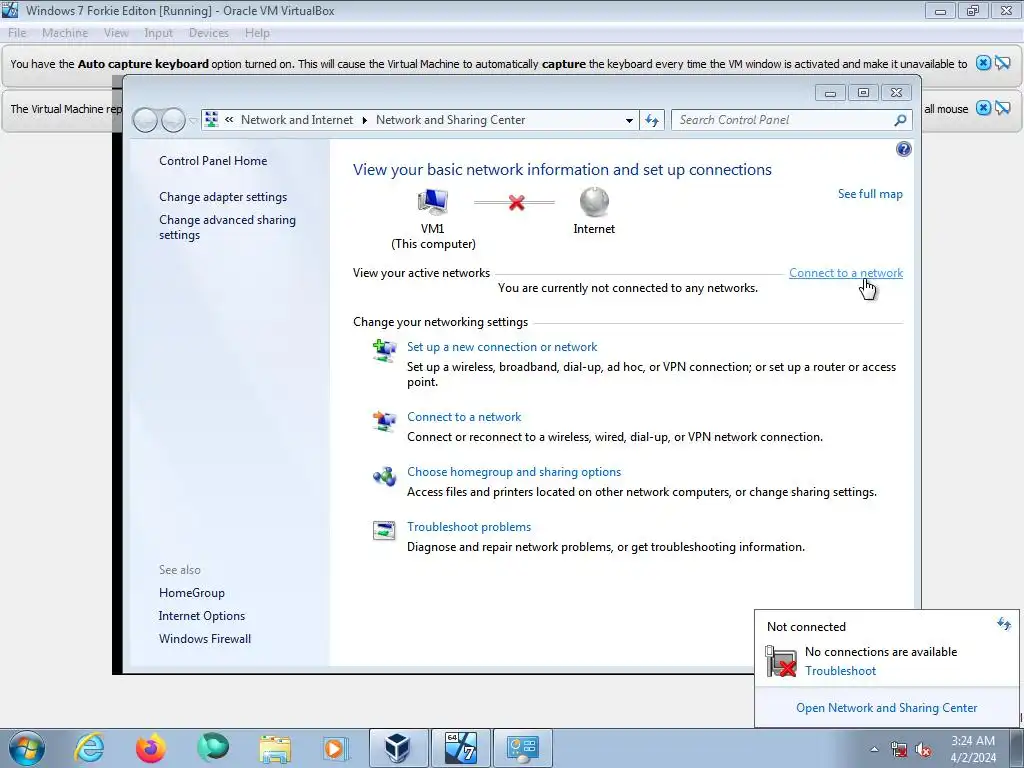Click the taskbar clock showing 3:24 AM
This screenshot has width=1024, height=768.
coord(973,749)
